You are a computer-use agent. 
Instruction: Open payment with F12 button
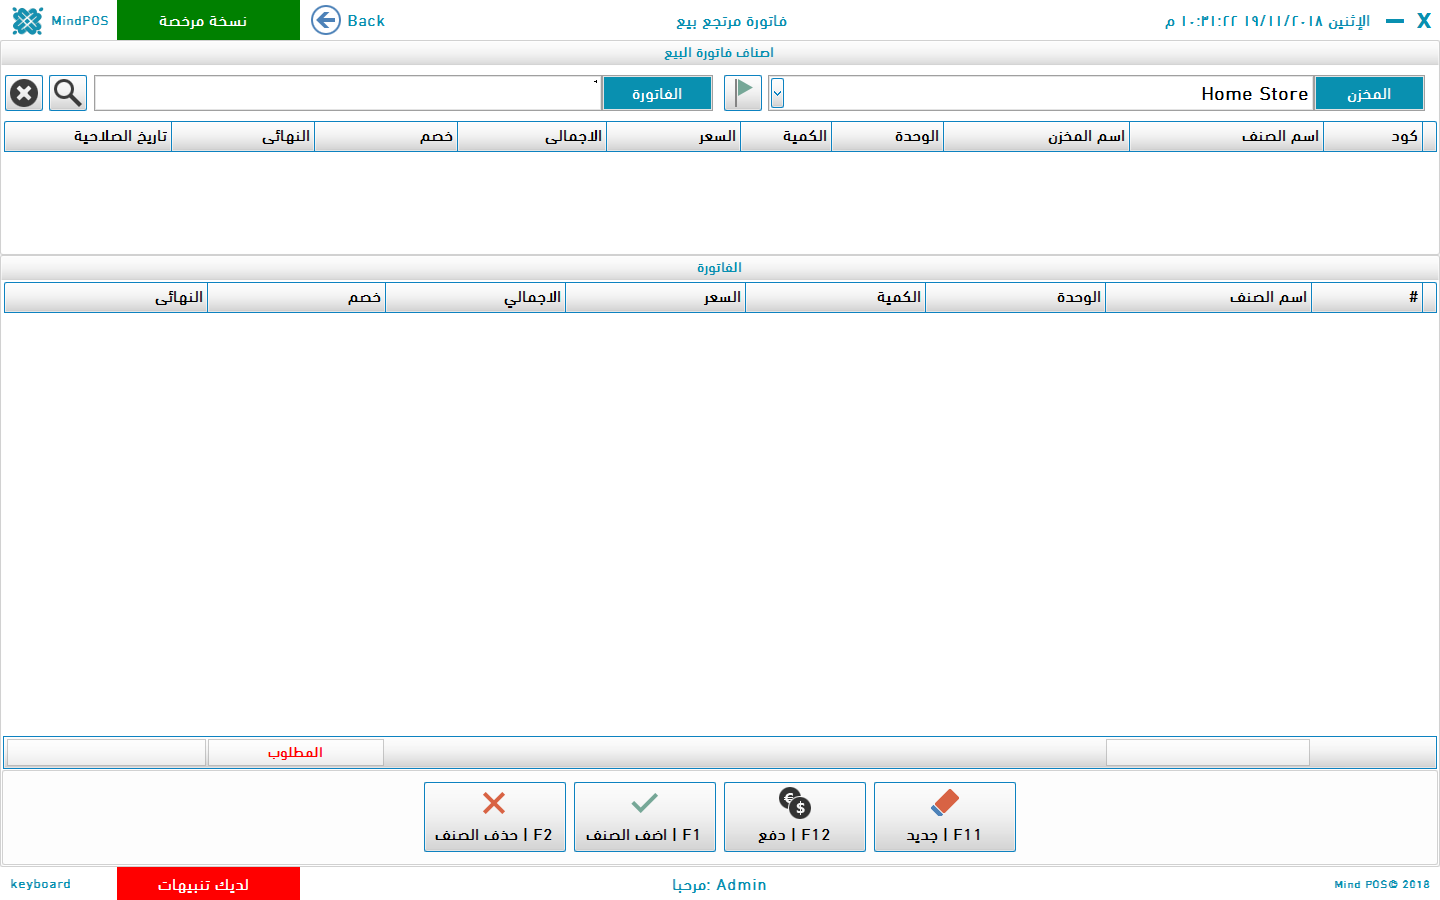pos(794,817)
